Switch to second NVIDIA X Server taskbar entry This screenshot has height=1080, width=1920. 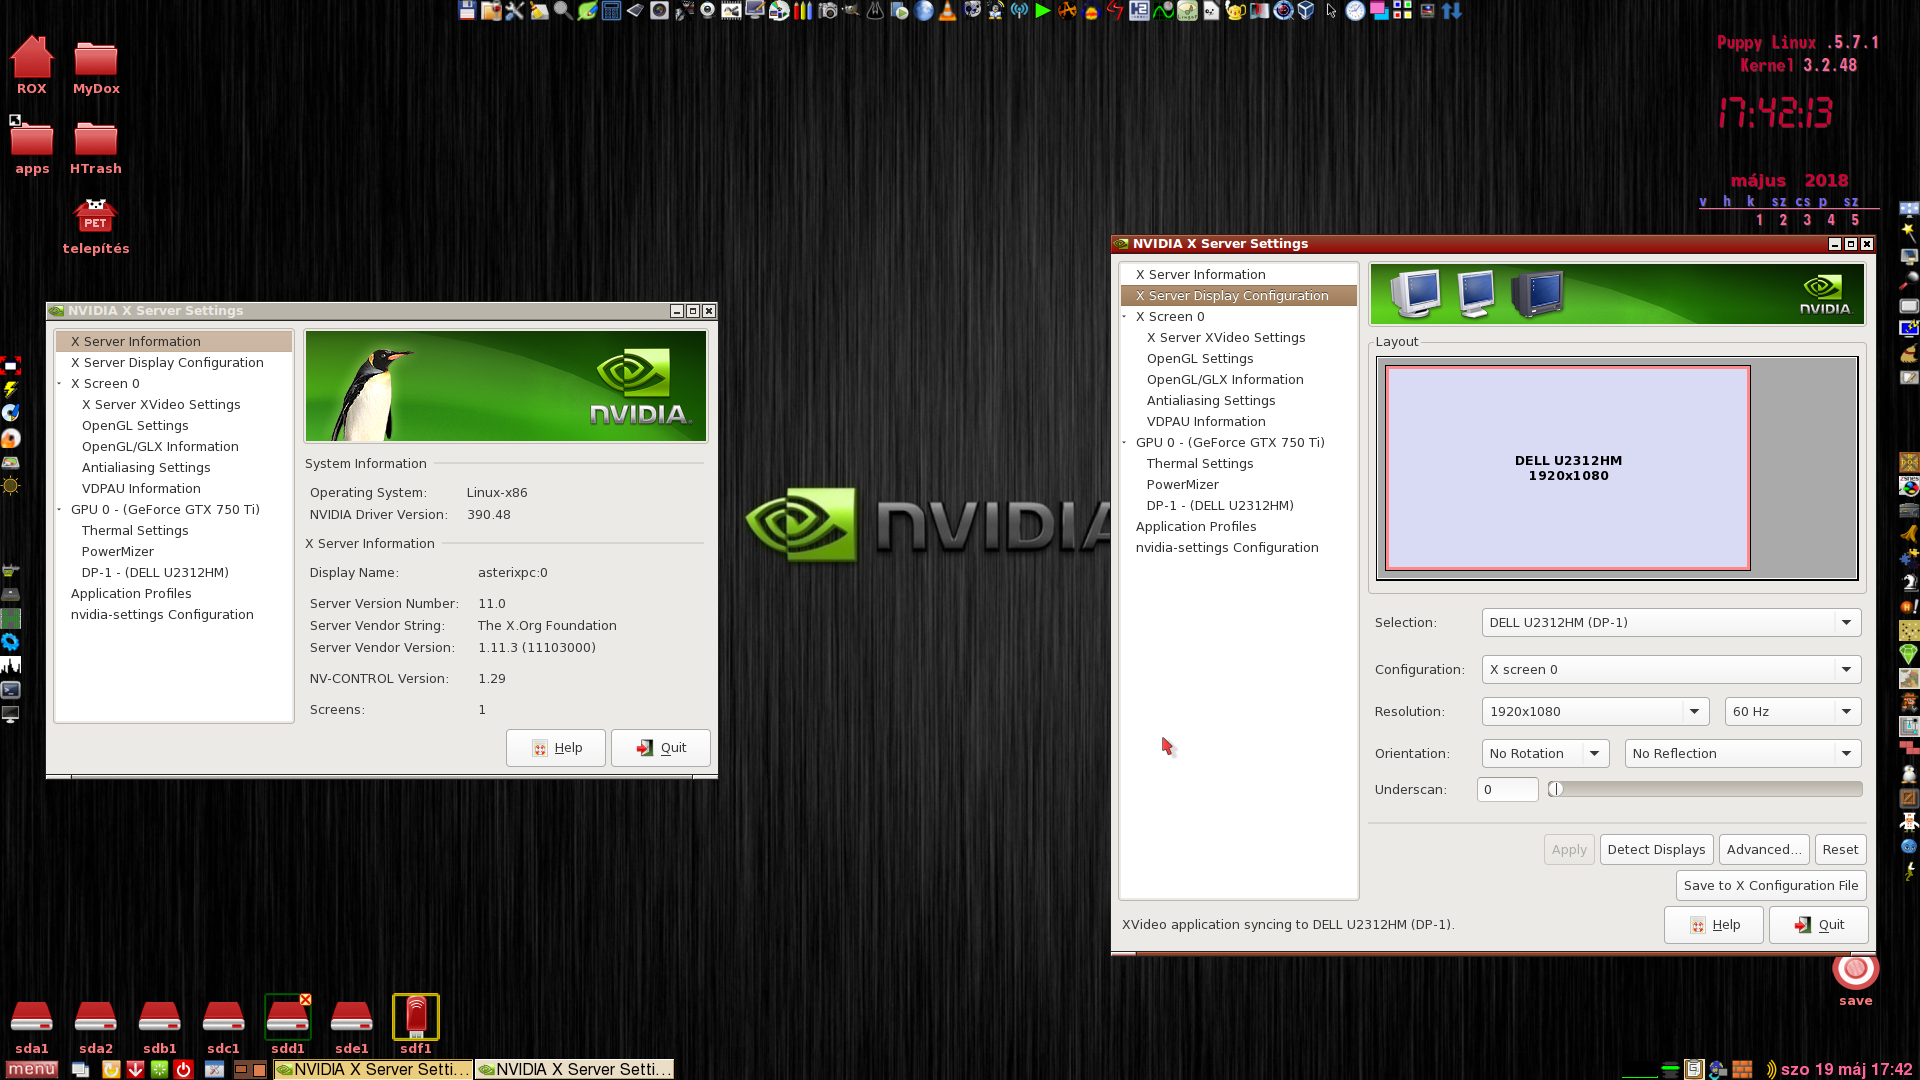click(x=574, y=1069)
